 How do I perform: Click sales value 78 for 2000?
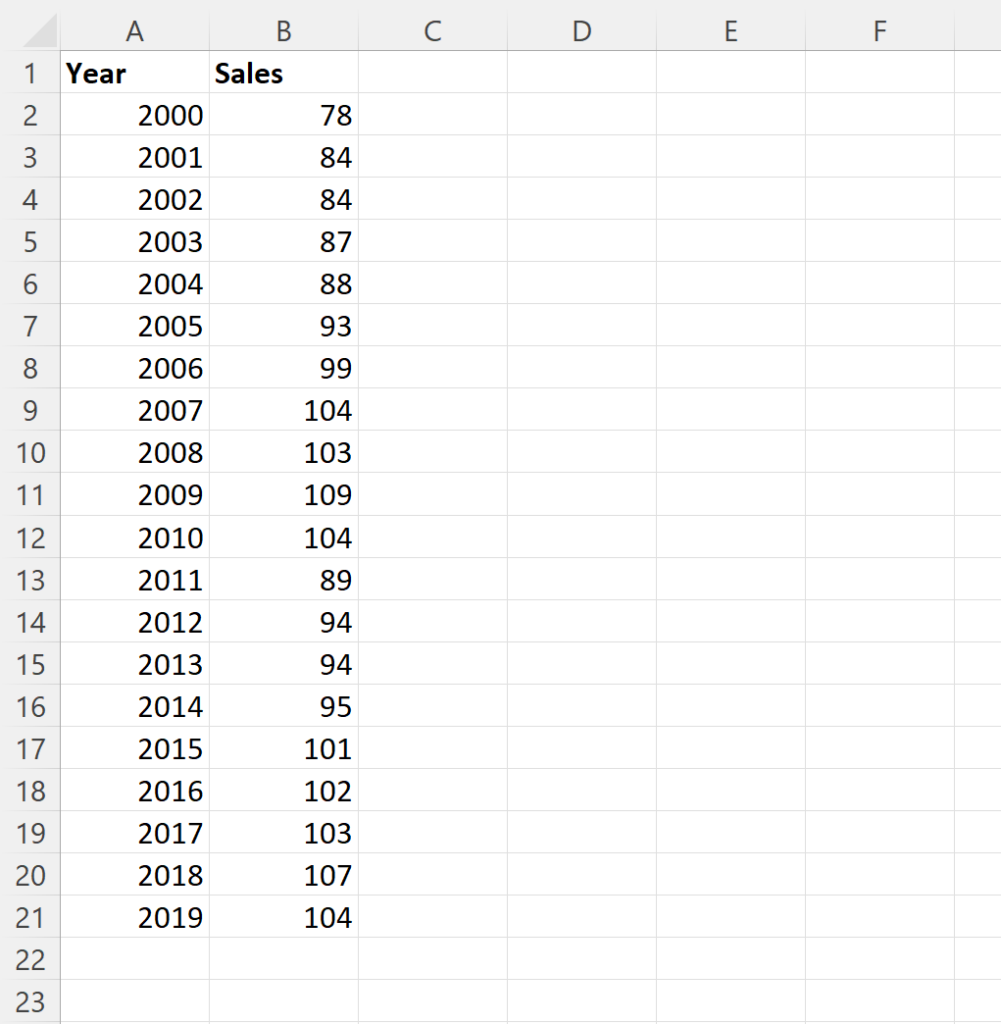point(283,115)
